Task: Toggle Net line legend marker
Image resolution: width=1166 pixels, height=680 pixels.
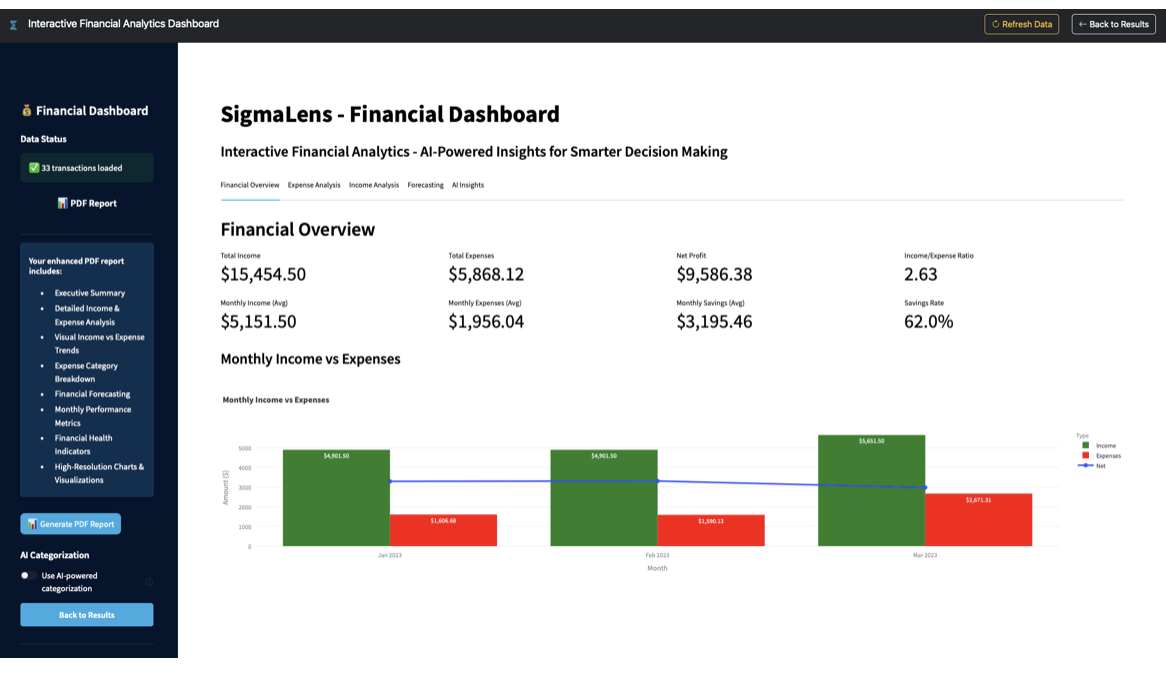Action: (1086, 466)
